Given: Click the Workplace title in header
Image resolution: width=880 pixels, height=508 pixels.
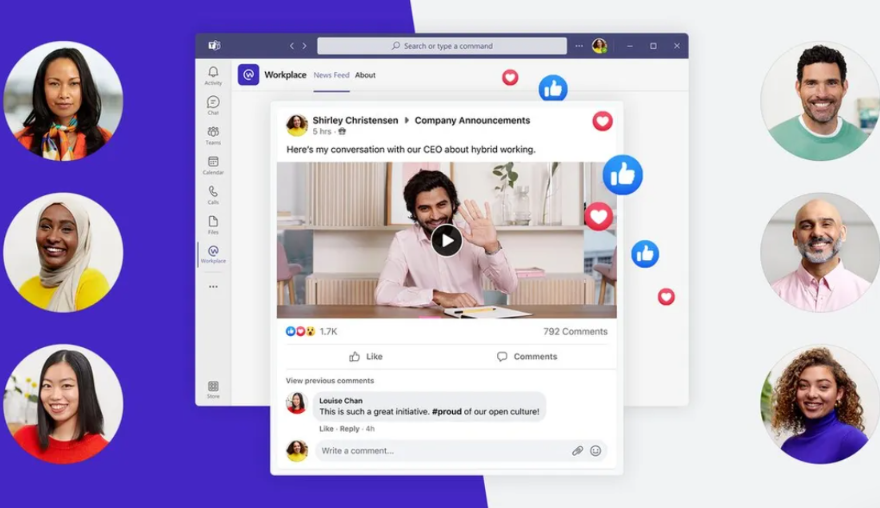Looking at the screenshot, I should 285,75.
